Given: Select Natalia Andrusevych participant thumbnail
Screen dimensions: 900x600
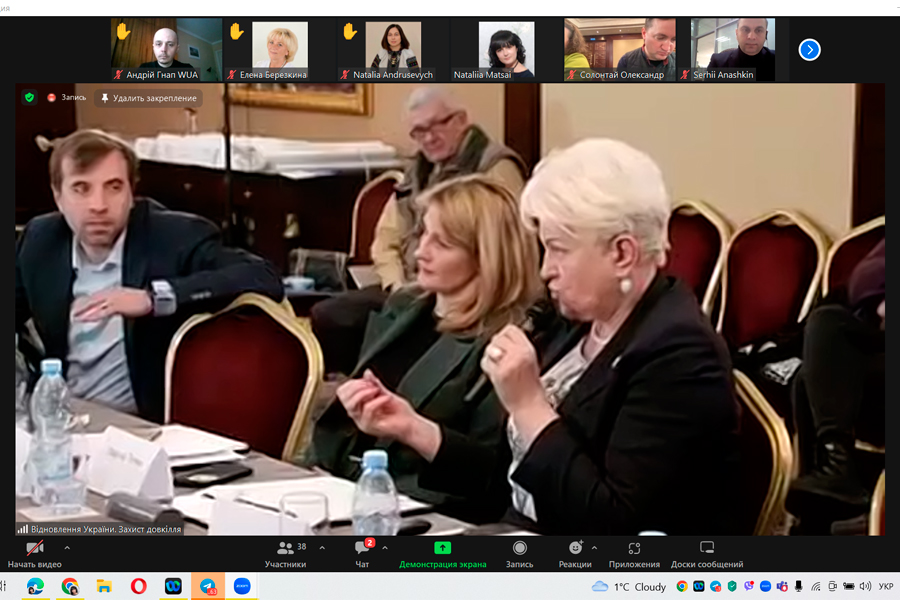Looking at the screenshot, I should point(393,49).
